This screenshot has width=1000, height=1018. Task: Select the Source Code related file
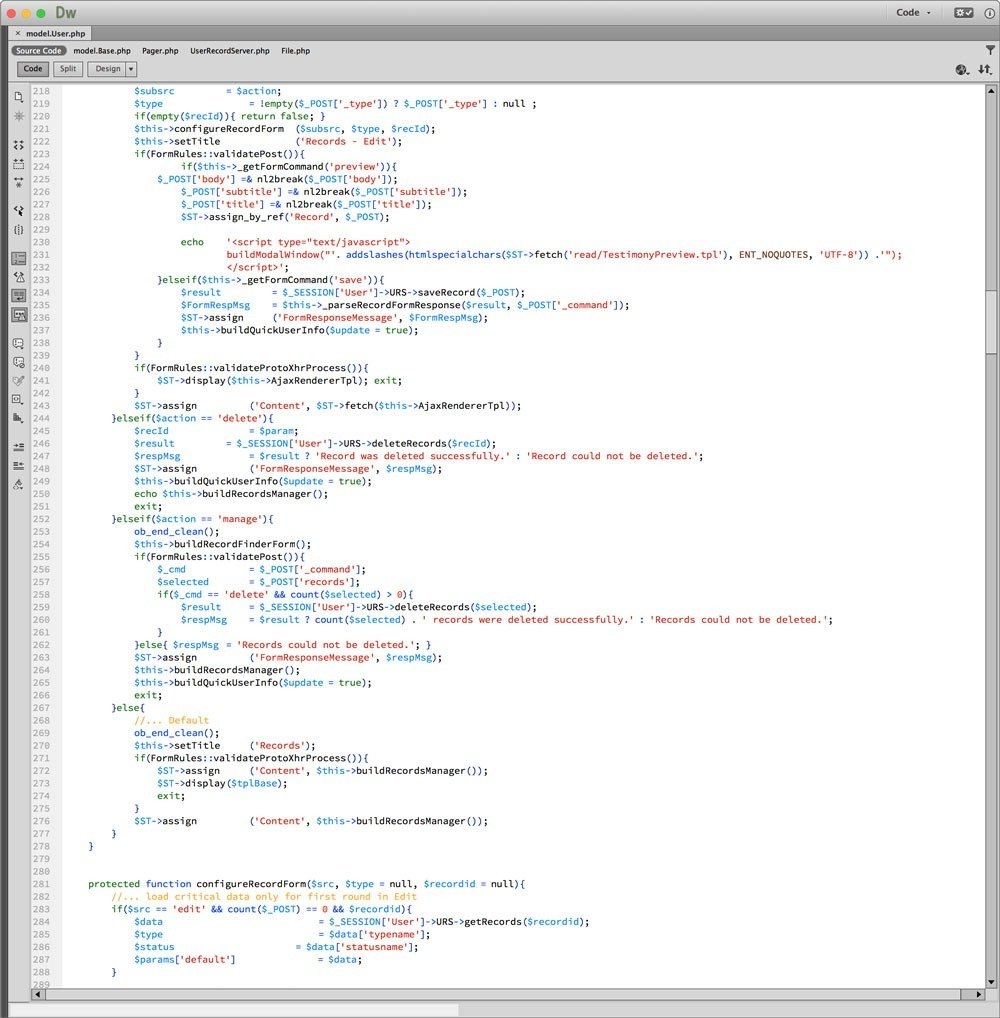(x=38, y=51)
